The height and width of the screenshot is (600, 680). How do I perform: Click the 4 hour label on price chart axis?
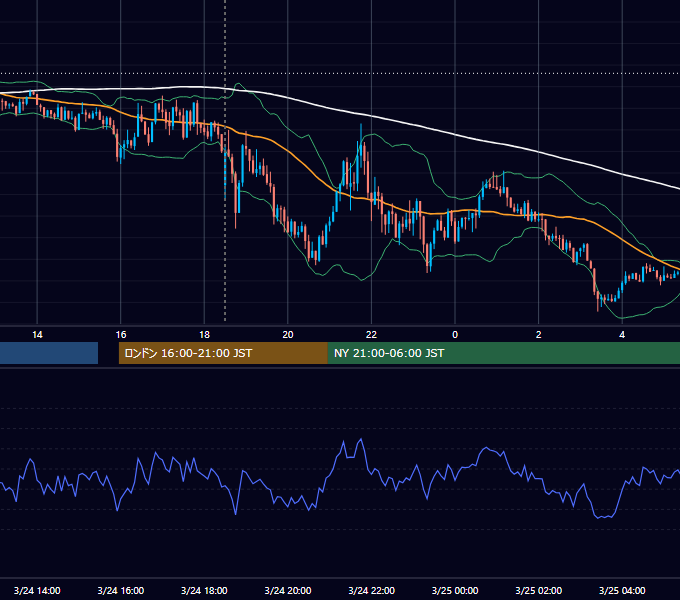click(x=622, y=335)
